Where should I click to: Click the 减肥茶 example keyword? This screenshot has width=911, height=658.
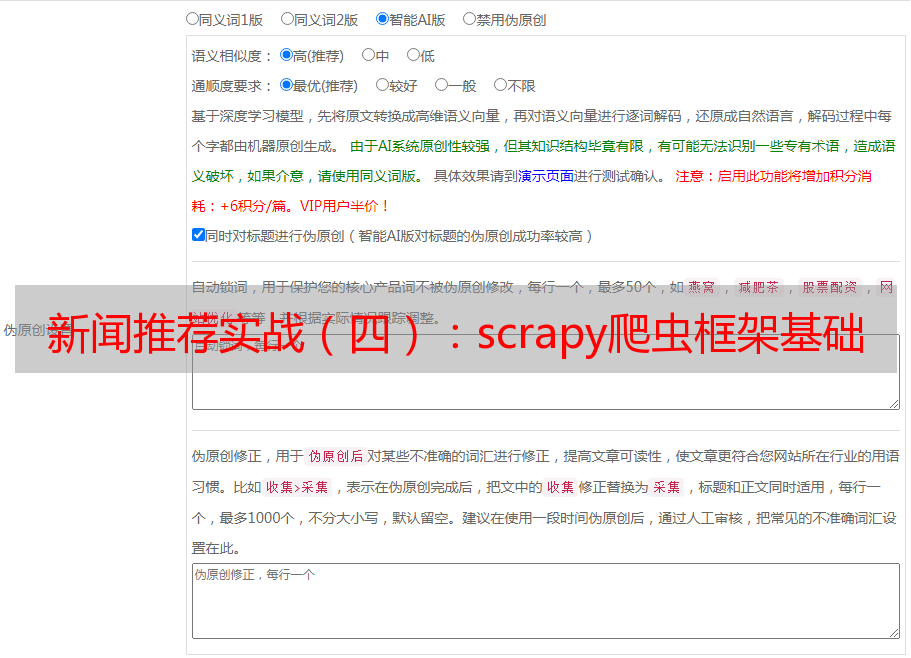[758, 287]
